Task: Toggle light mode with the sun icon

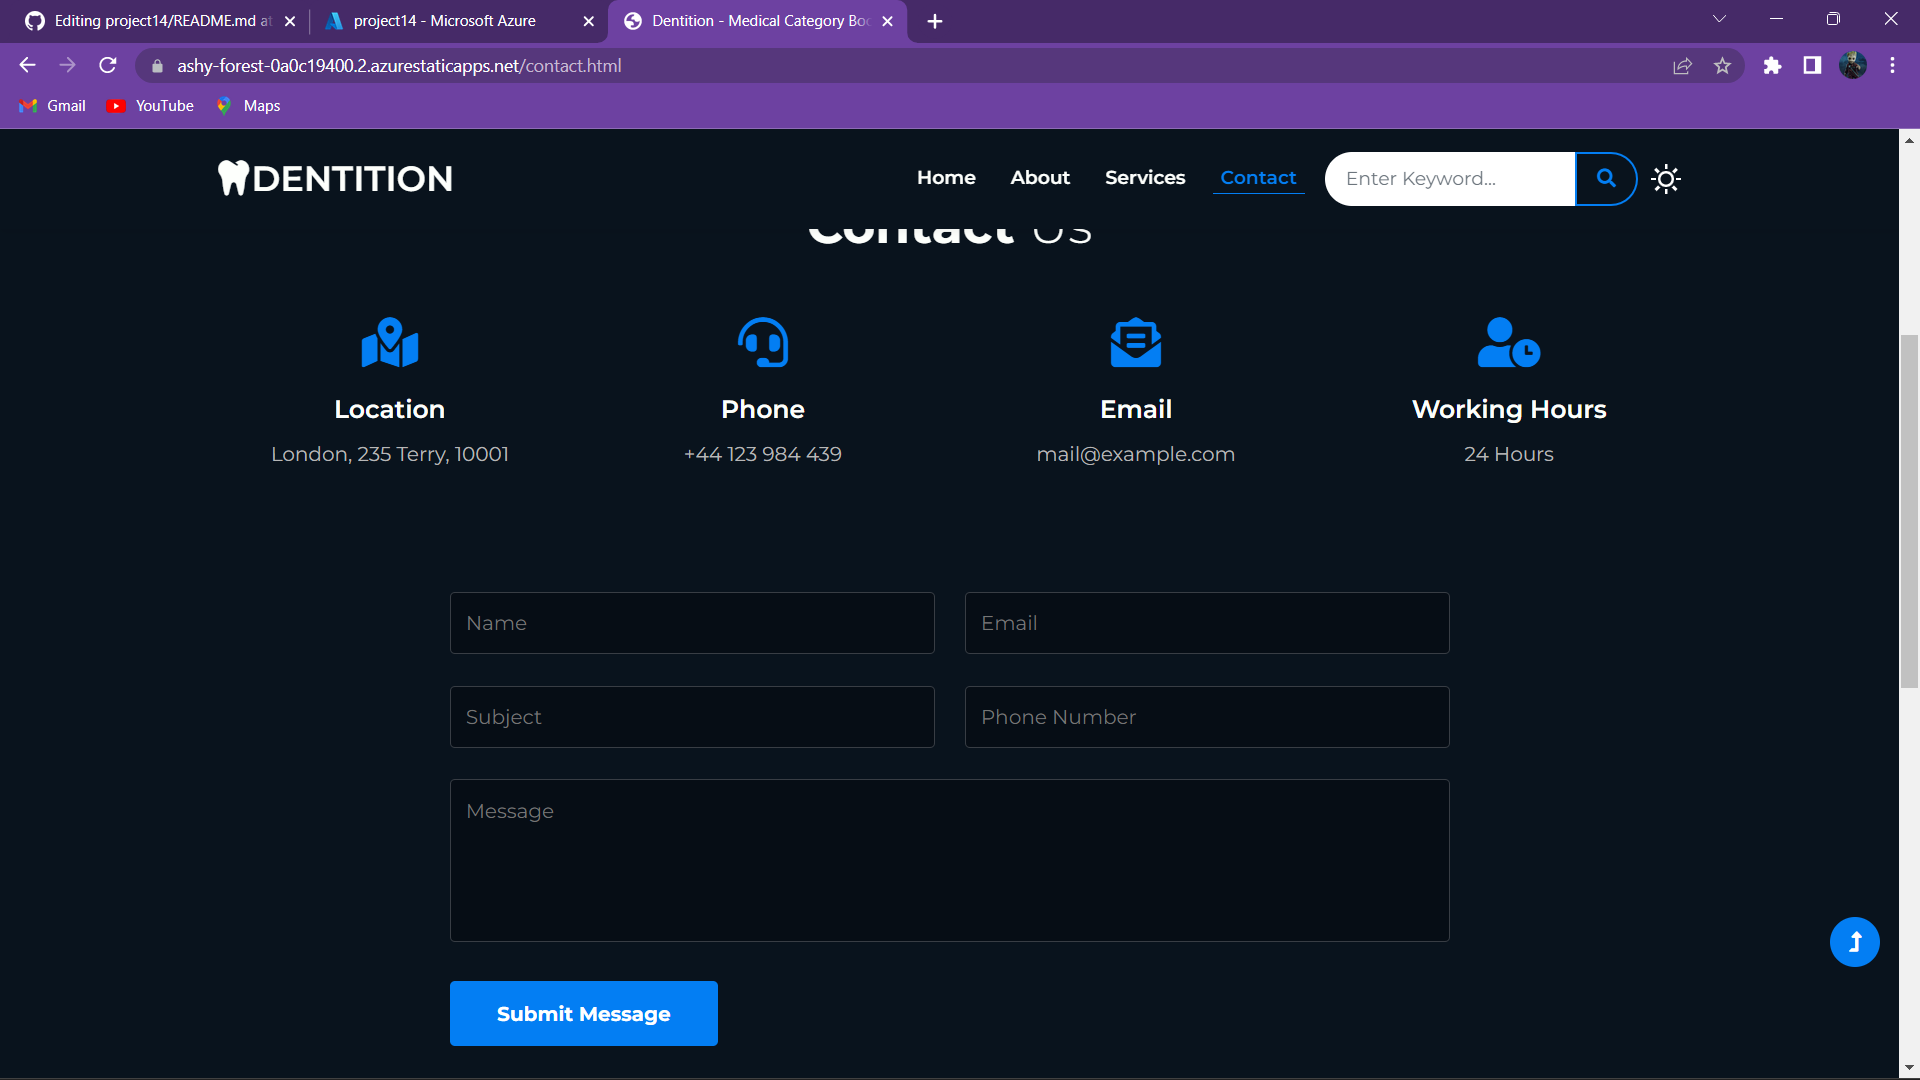Action: (x=1665, y=178)
